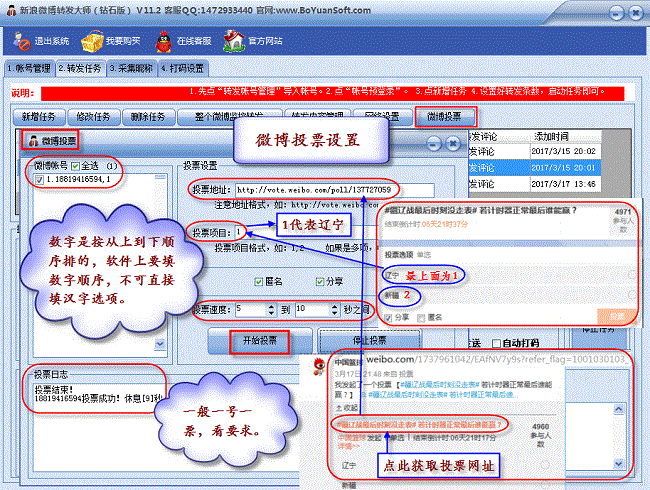The image size is (650, 490).
Task: Select task row 2017/3/15 20:02
Action: [x=535, y=151]
